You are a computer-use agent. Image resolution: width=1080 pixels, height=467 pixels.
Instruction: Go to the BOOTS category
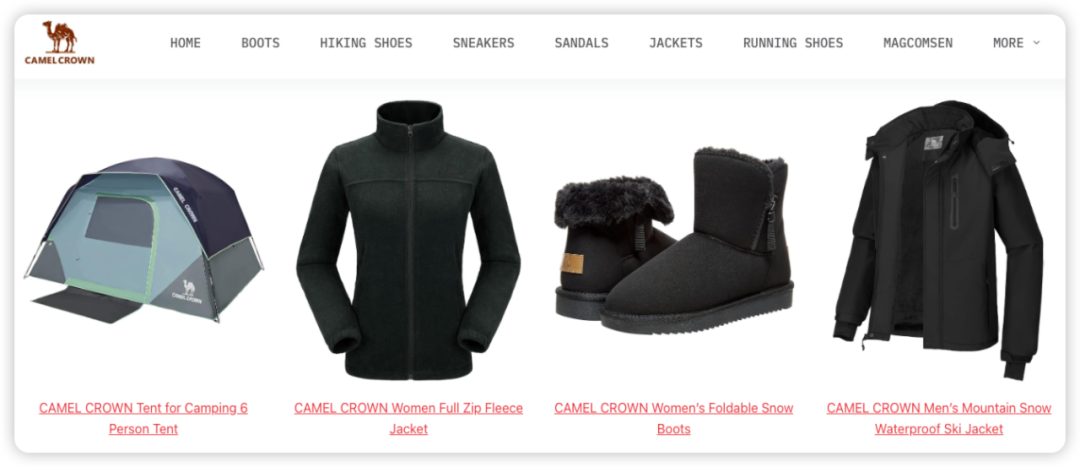pos(260,43)
